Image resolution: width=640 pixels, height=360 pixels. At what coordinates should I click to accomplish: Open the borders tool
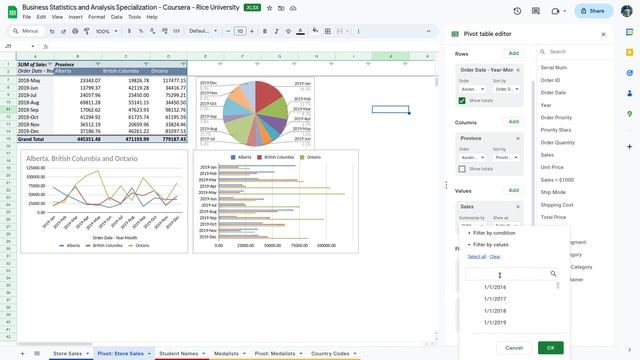[x=327, y=31]
